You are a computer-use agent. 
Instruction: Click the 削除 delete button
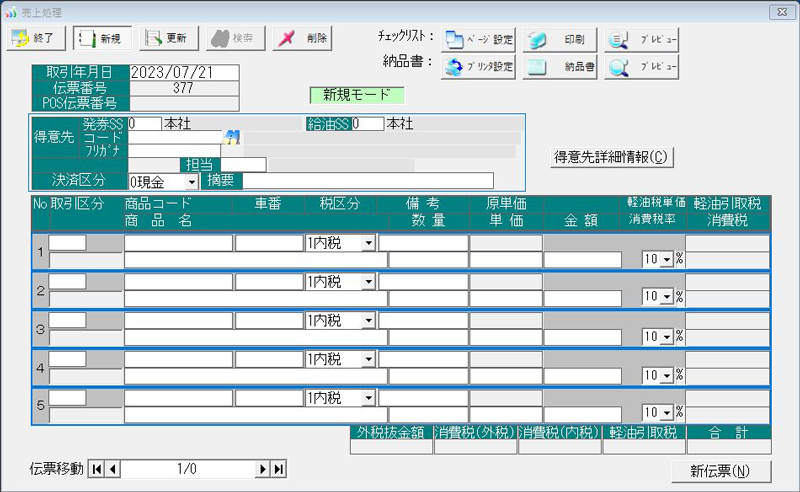pyautogui.click(x=302, y=38)
